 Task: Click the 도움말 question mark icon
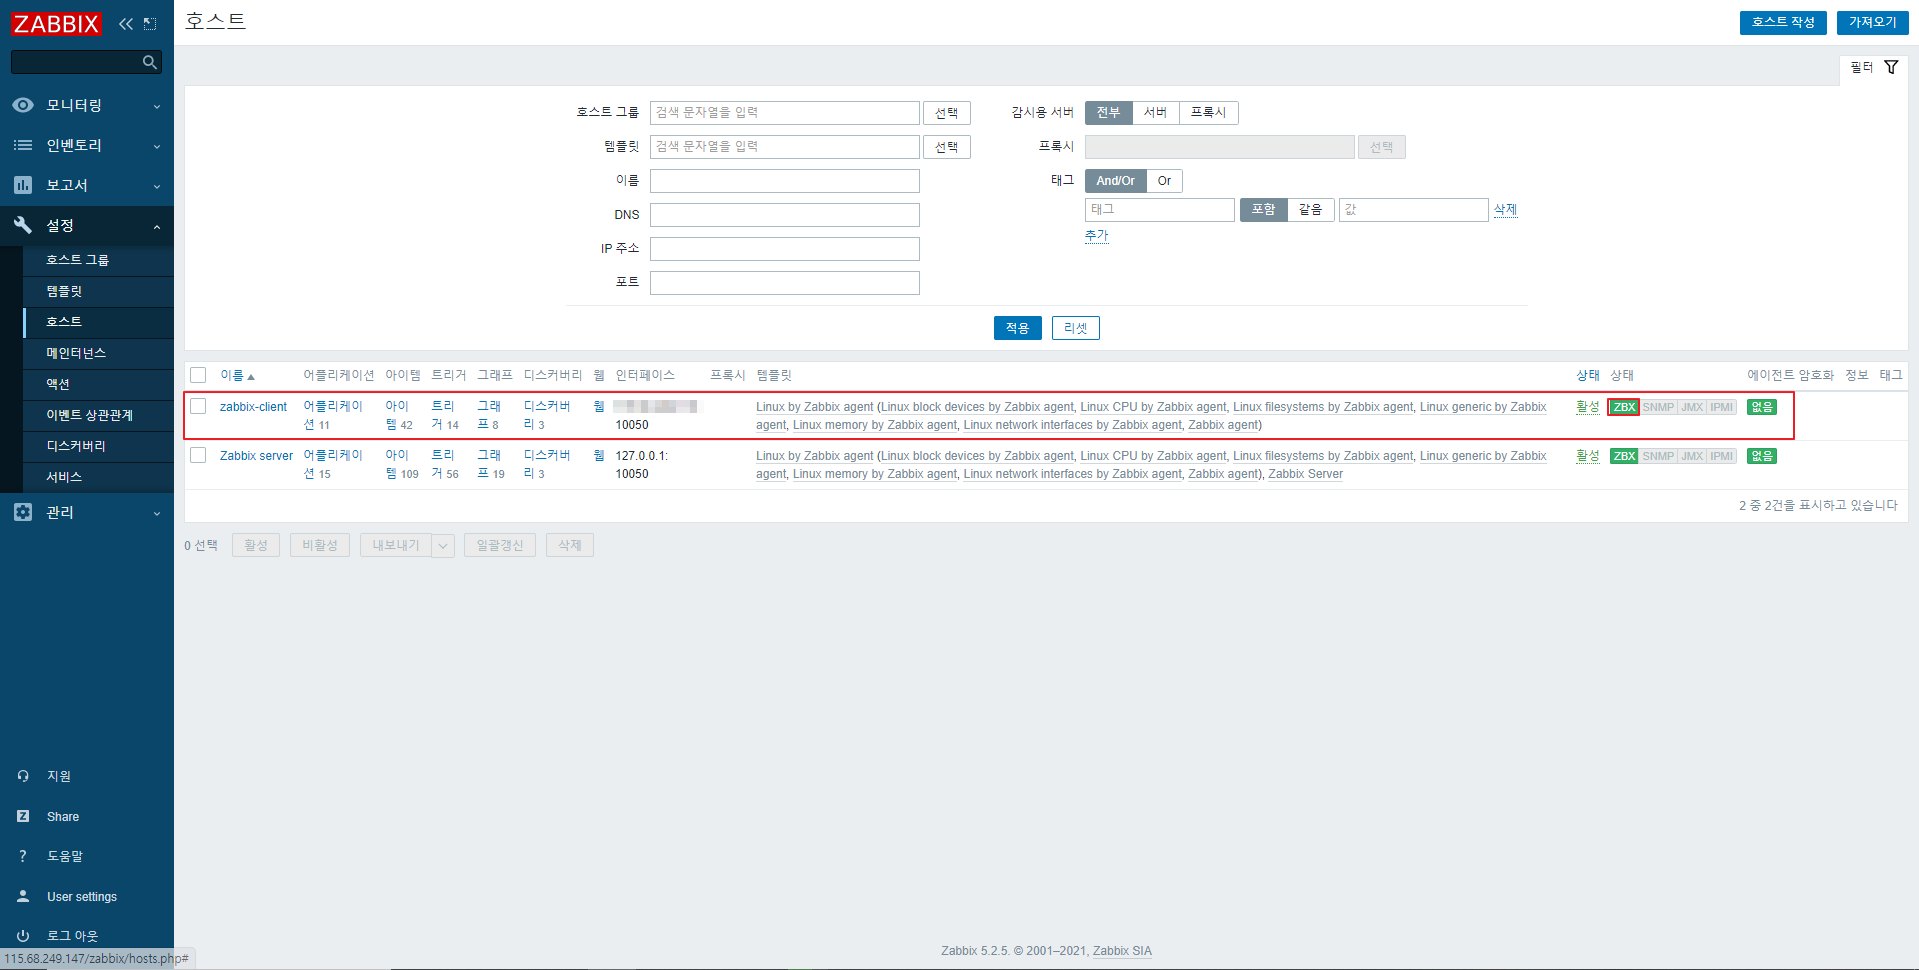(x=23, y=856)
